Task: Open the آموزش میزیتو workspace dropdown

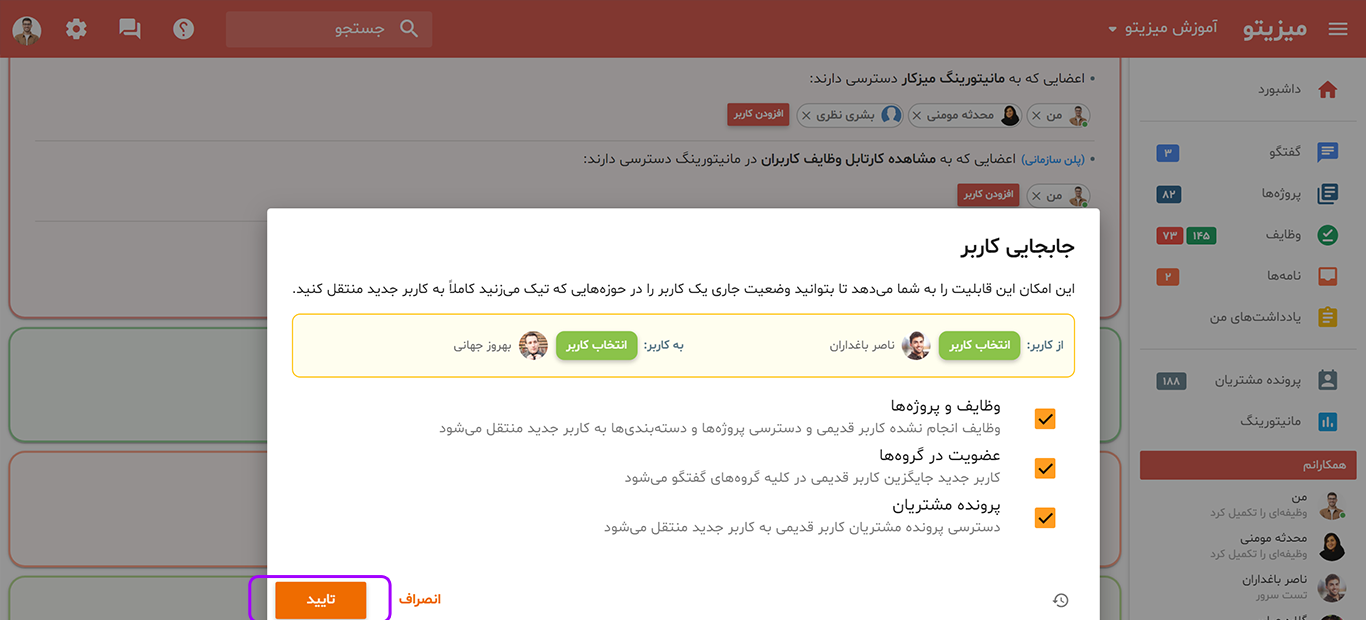Action: pos(1163,29)
